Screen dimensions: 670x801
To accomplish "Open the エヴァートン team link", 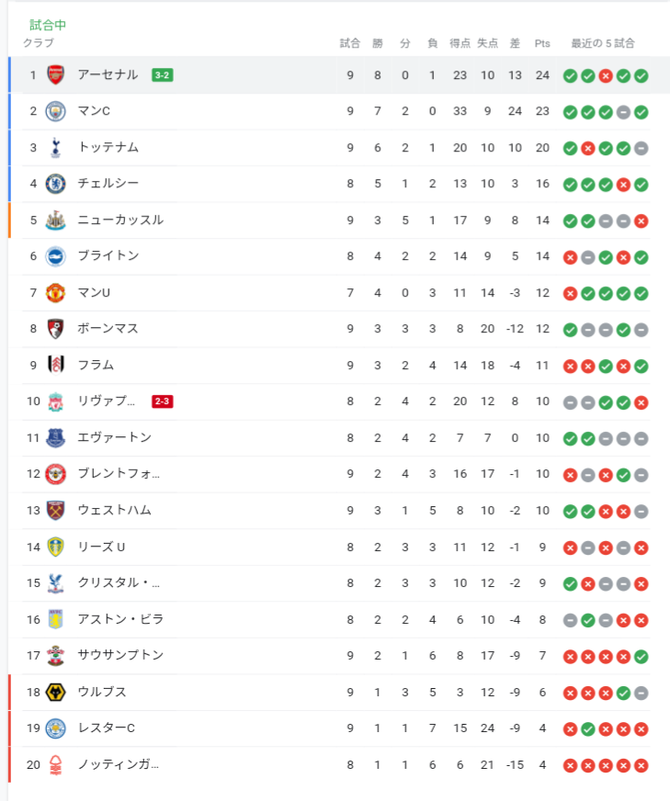I will pos(114,437).
